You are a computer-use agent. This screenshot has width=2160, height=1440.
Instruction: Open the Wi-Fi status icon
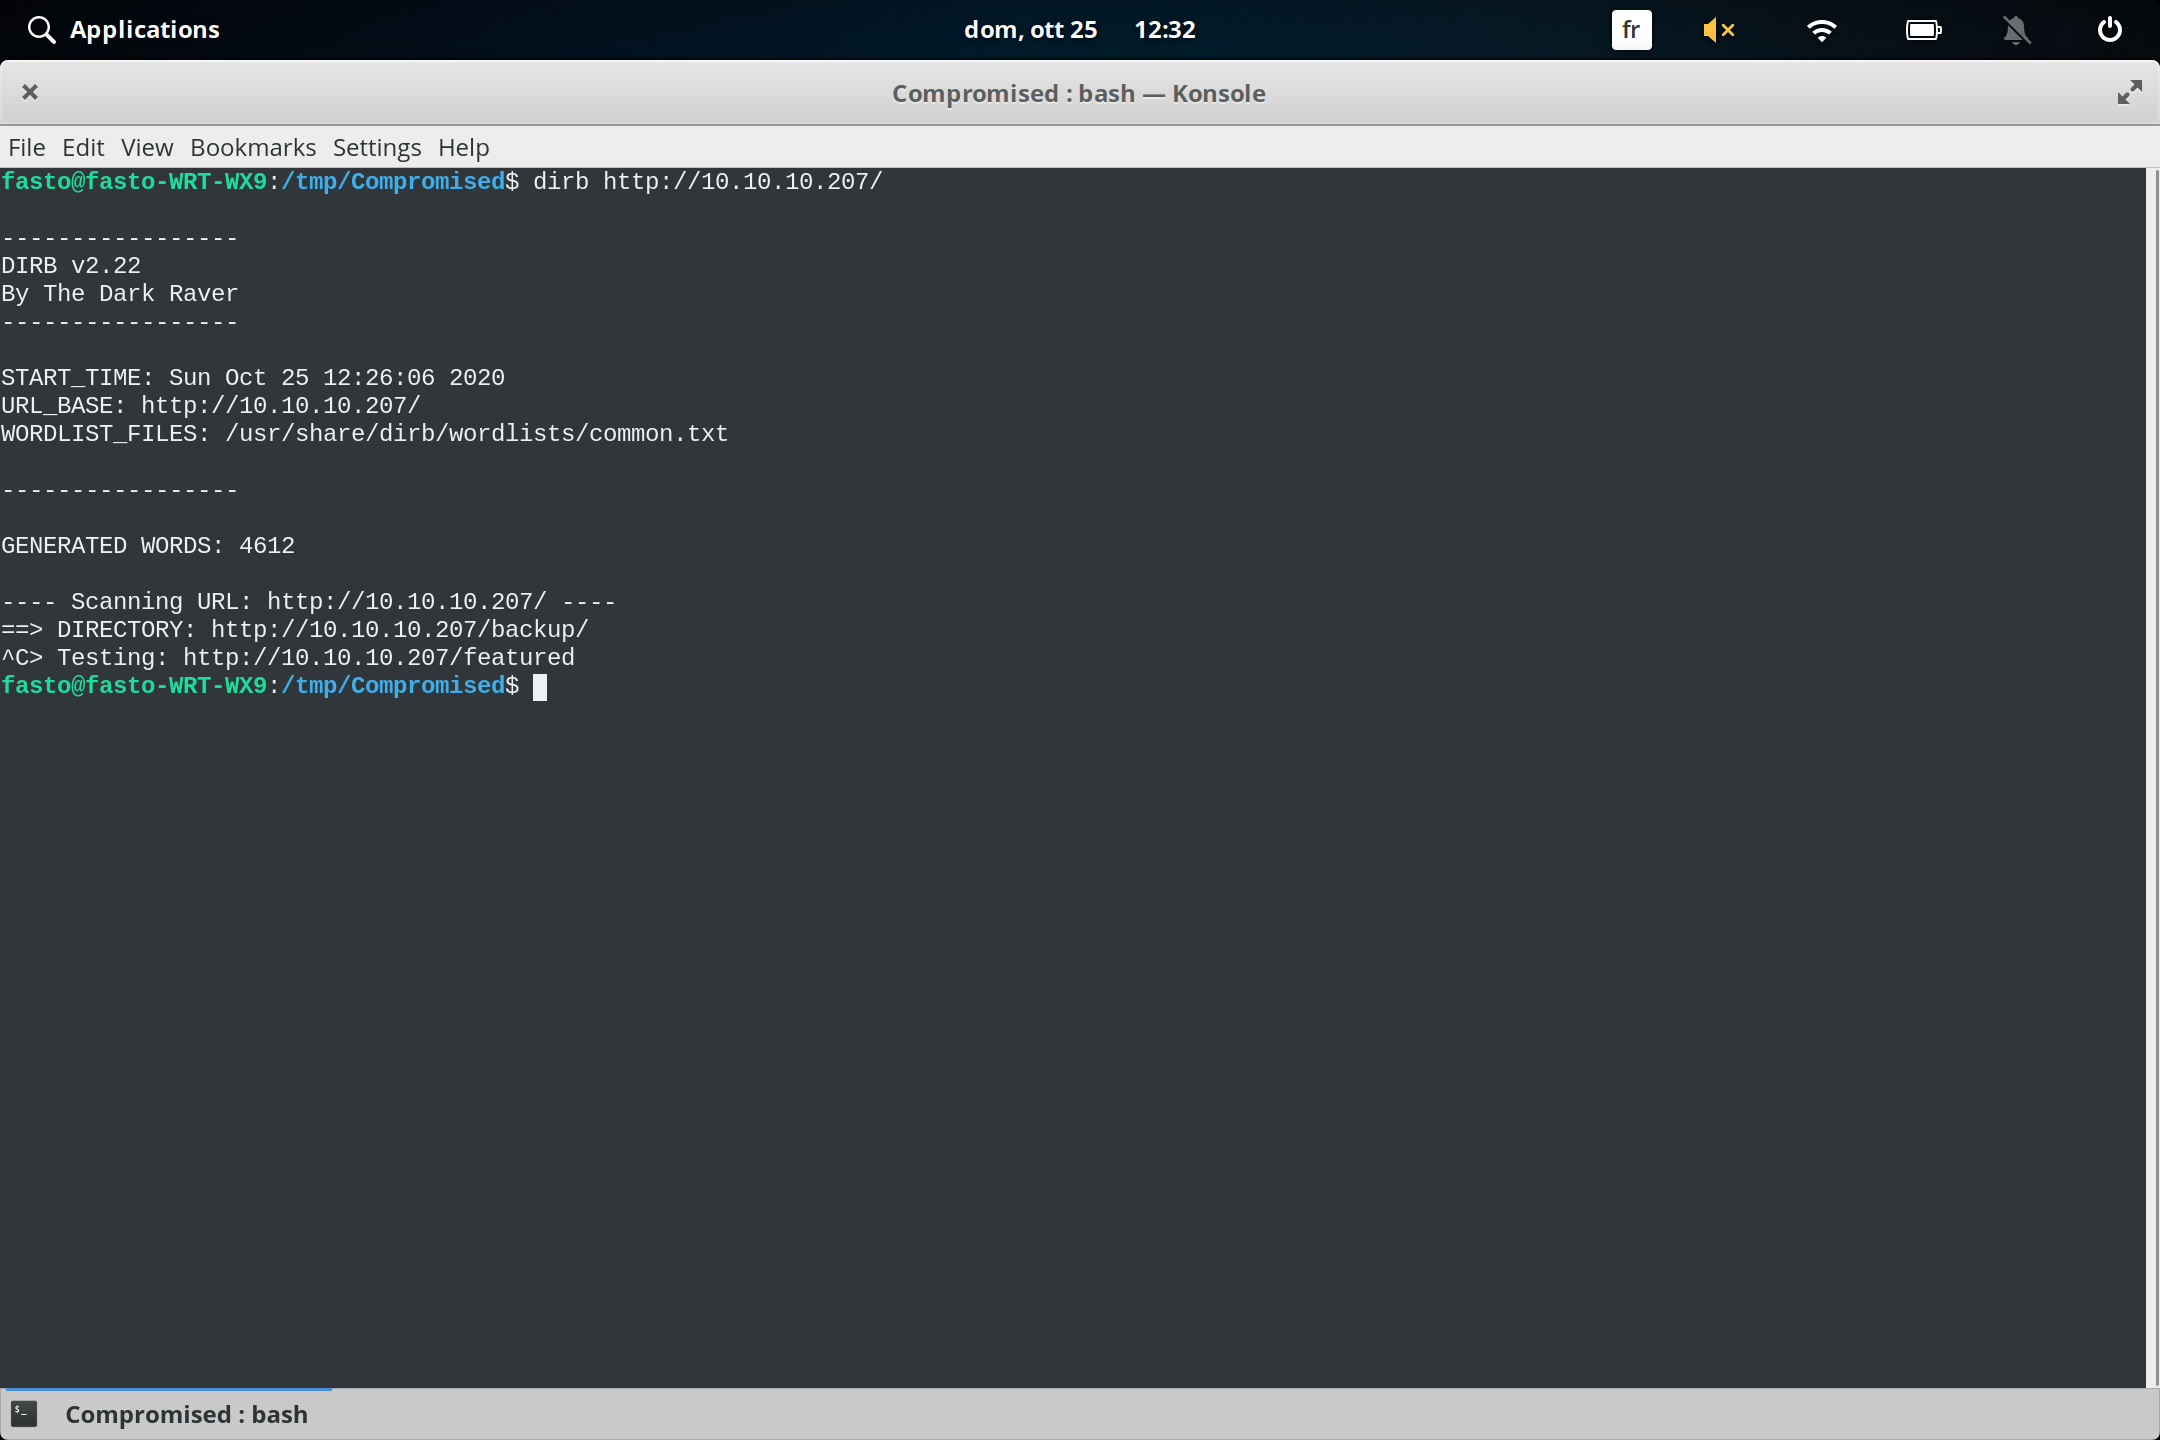(1823, 30)
